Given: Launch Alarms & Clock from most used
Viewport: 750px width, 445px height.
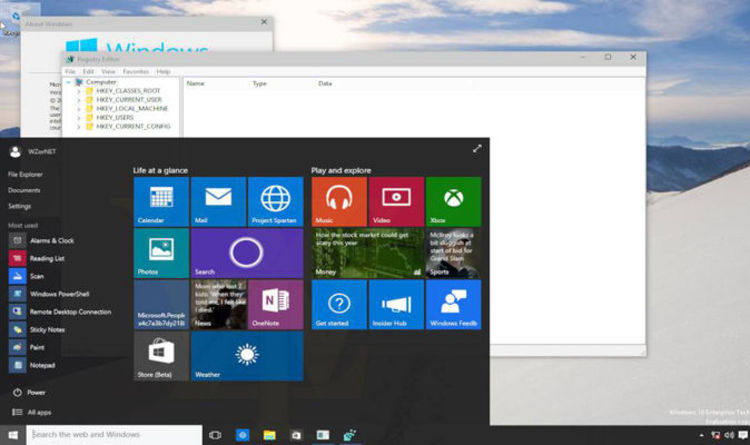Looking at the screenshot, I should click(x=41, y=241).
